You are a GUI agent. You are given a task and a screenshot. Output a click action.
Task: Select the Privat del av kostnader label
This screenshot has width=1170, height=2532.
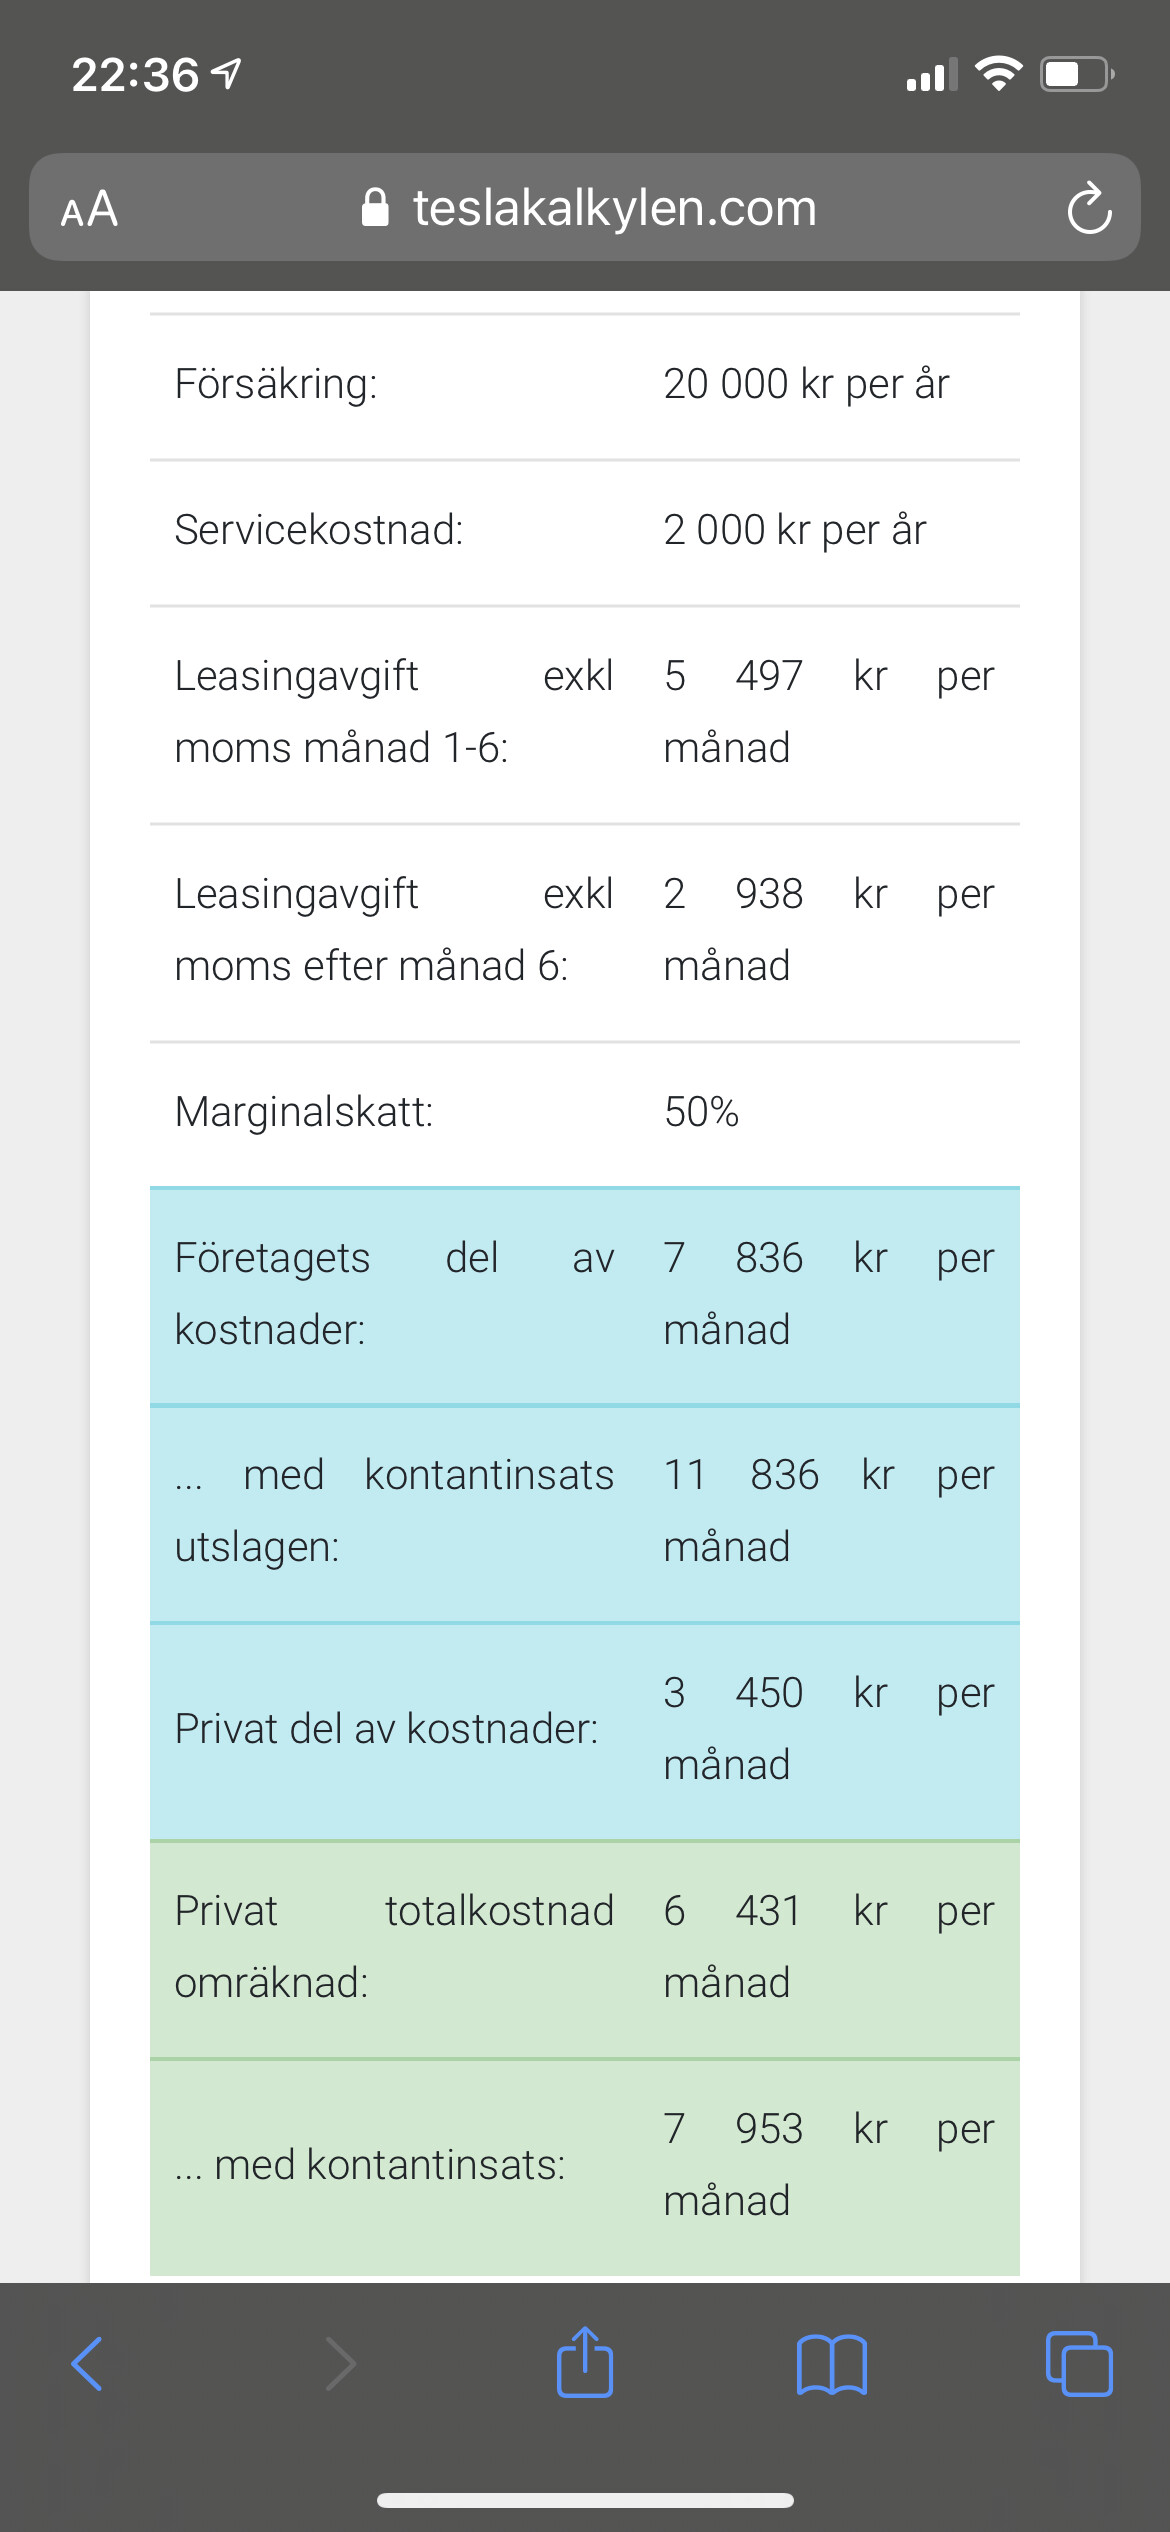point(386,1729)
